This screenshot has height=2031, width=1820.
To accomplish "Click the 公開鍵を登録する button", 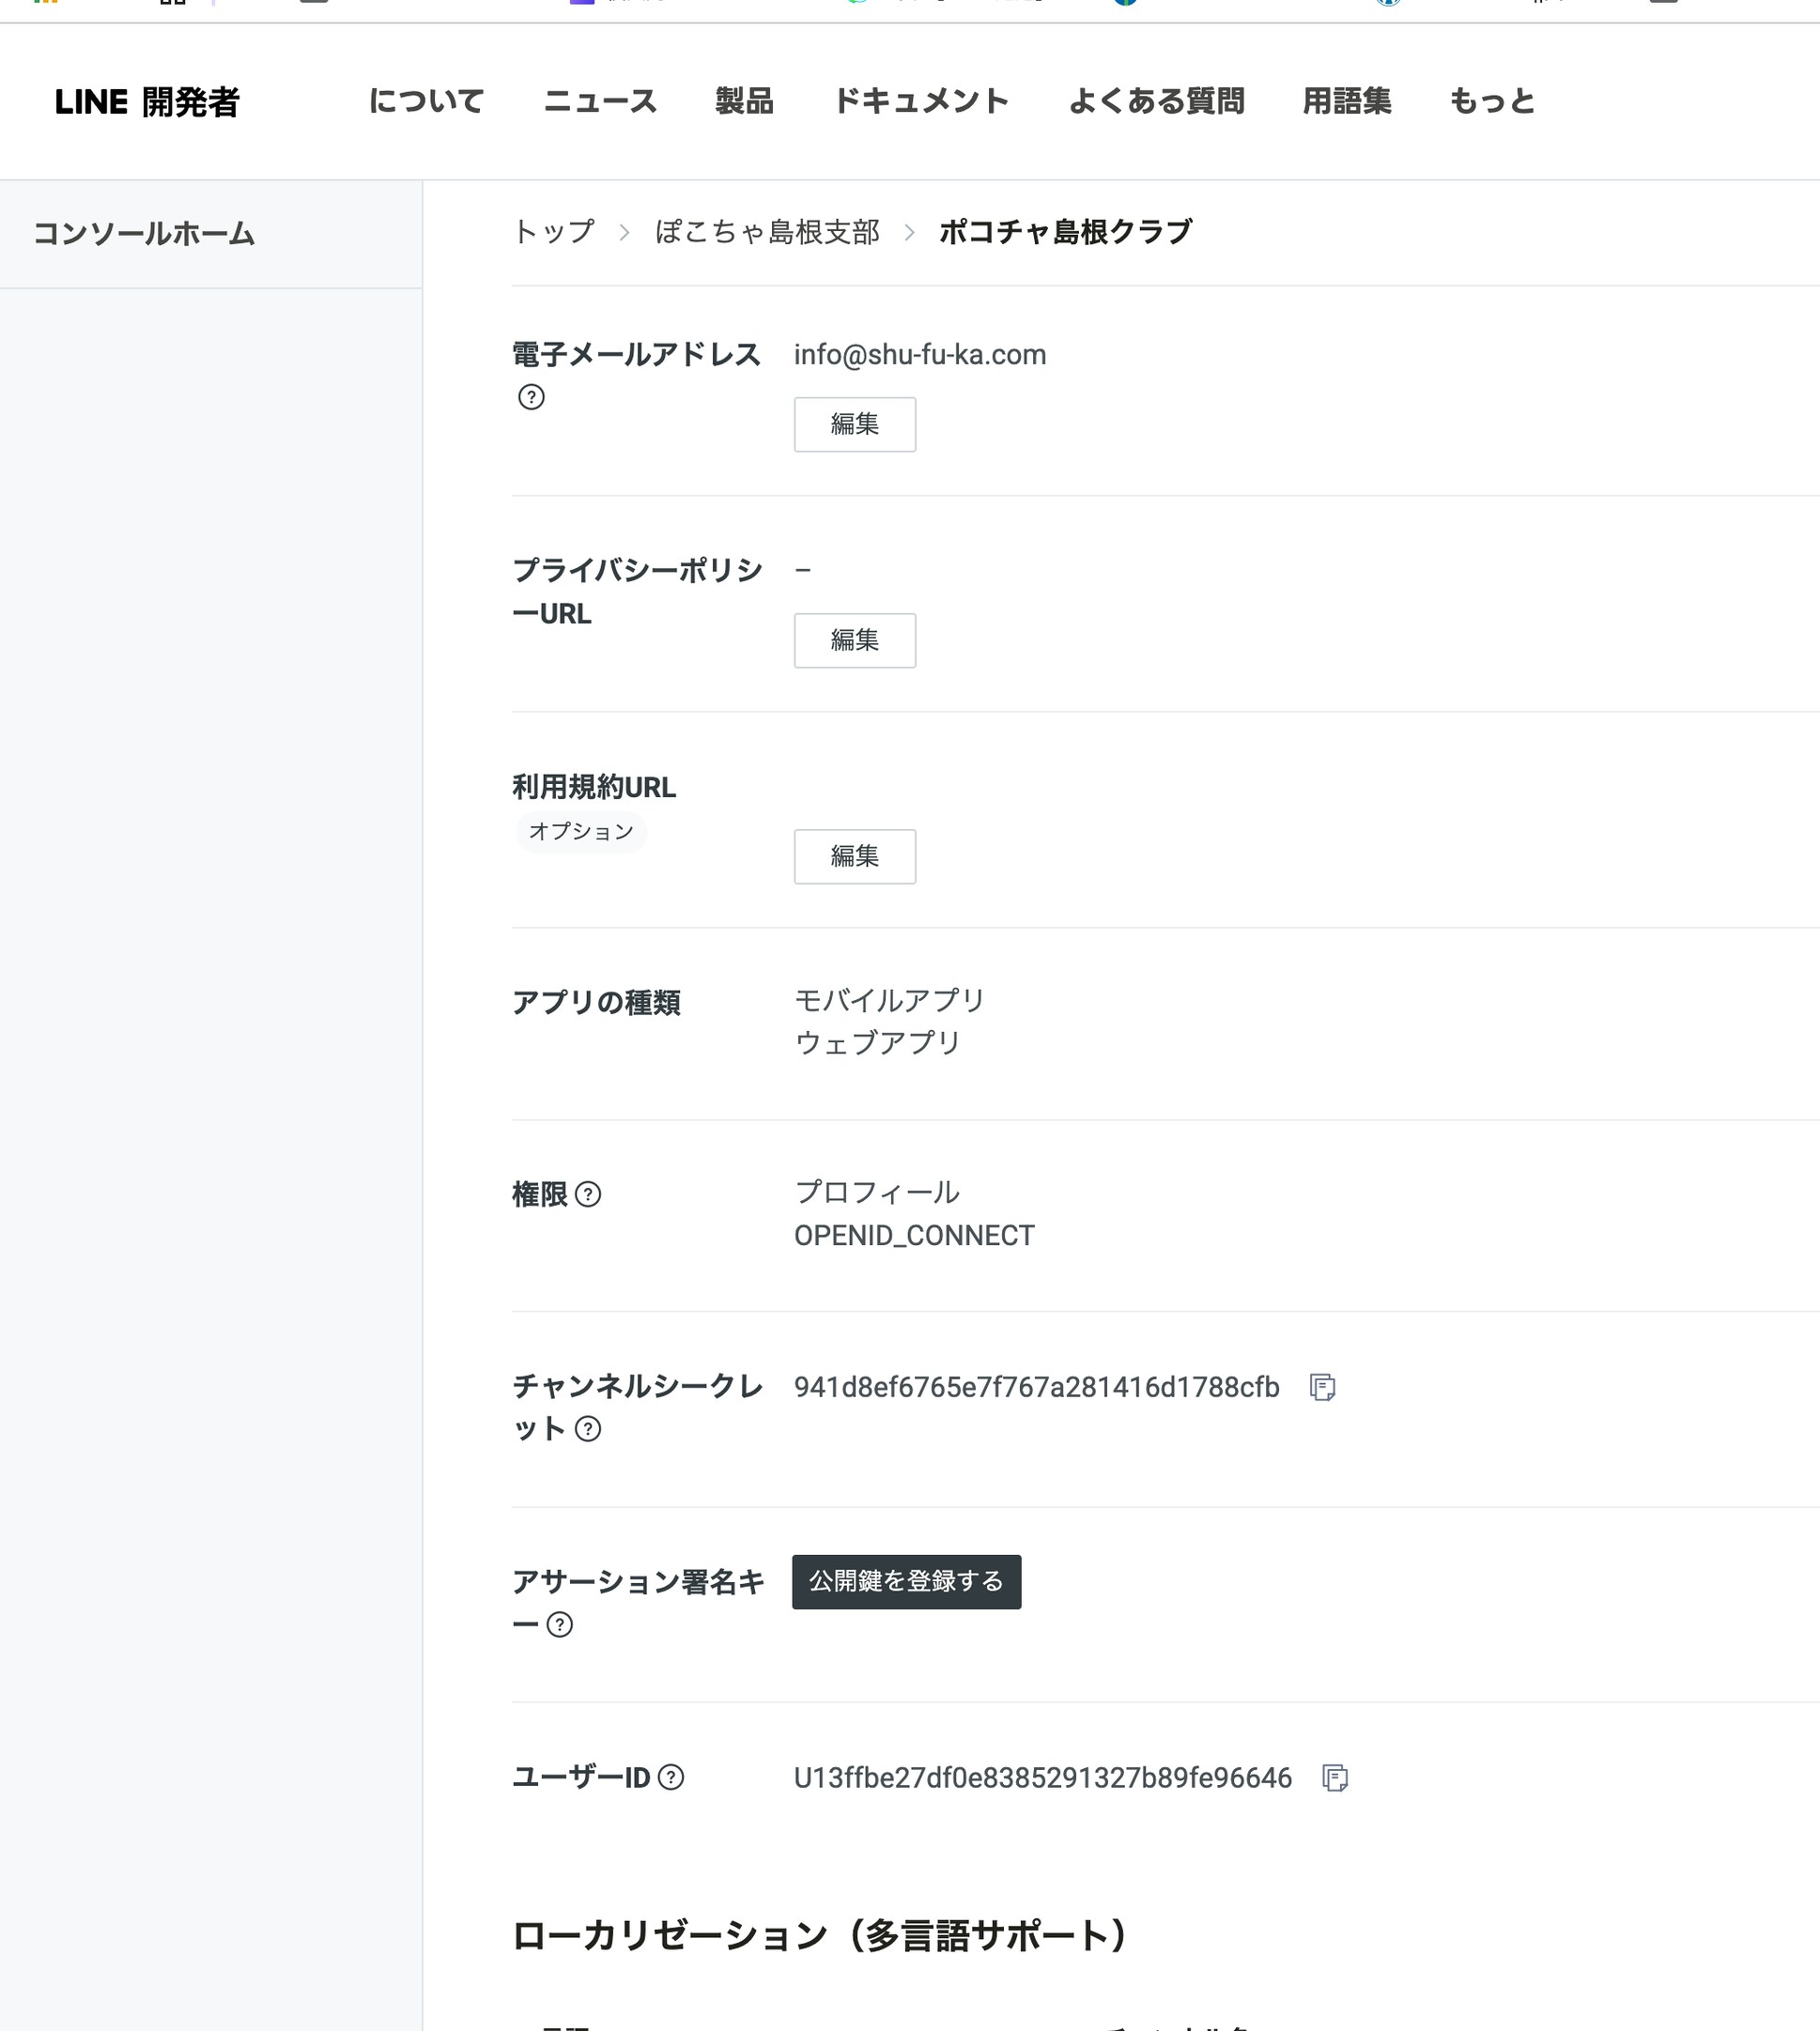I will [x=906, y=1581].
